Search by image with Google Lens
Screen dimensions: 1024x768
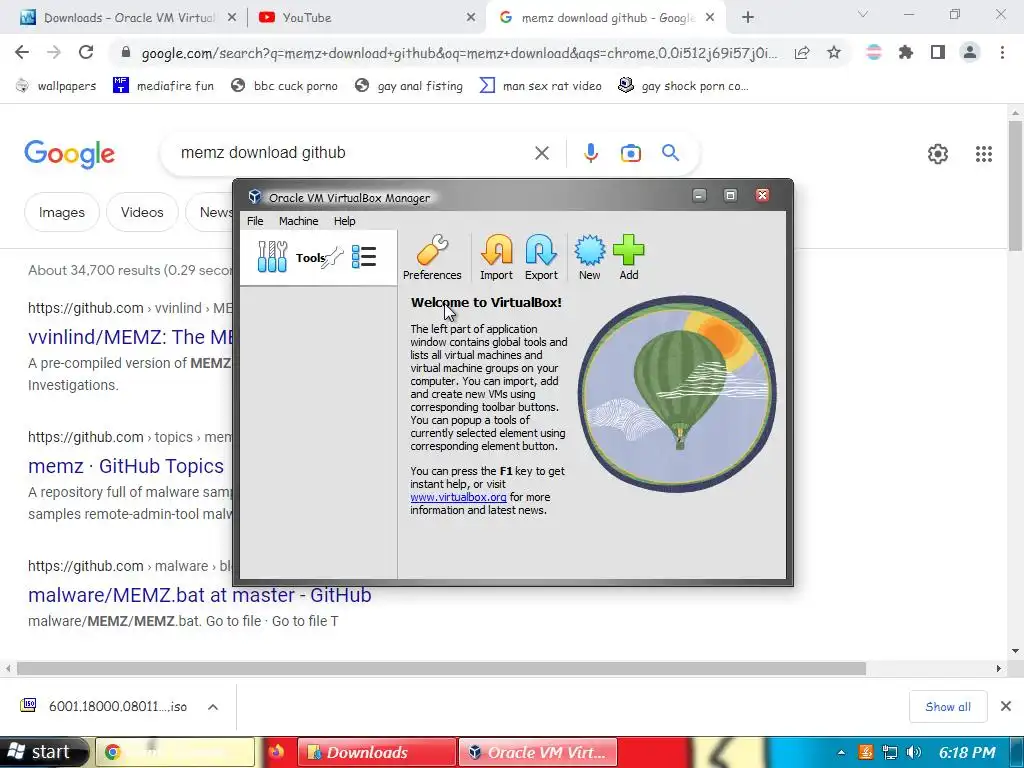click(630, 153)
